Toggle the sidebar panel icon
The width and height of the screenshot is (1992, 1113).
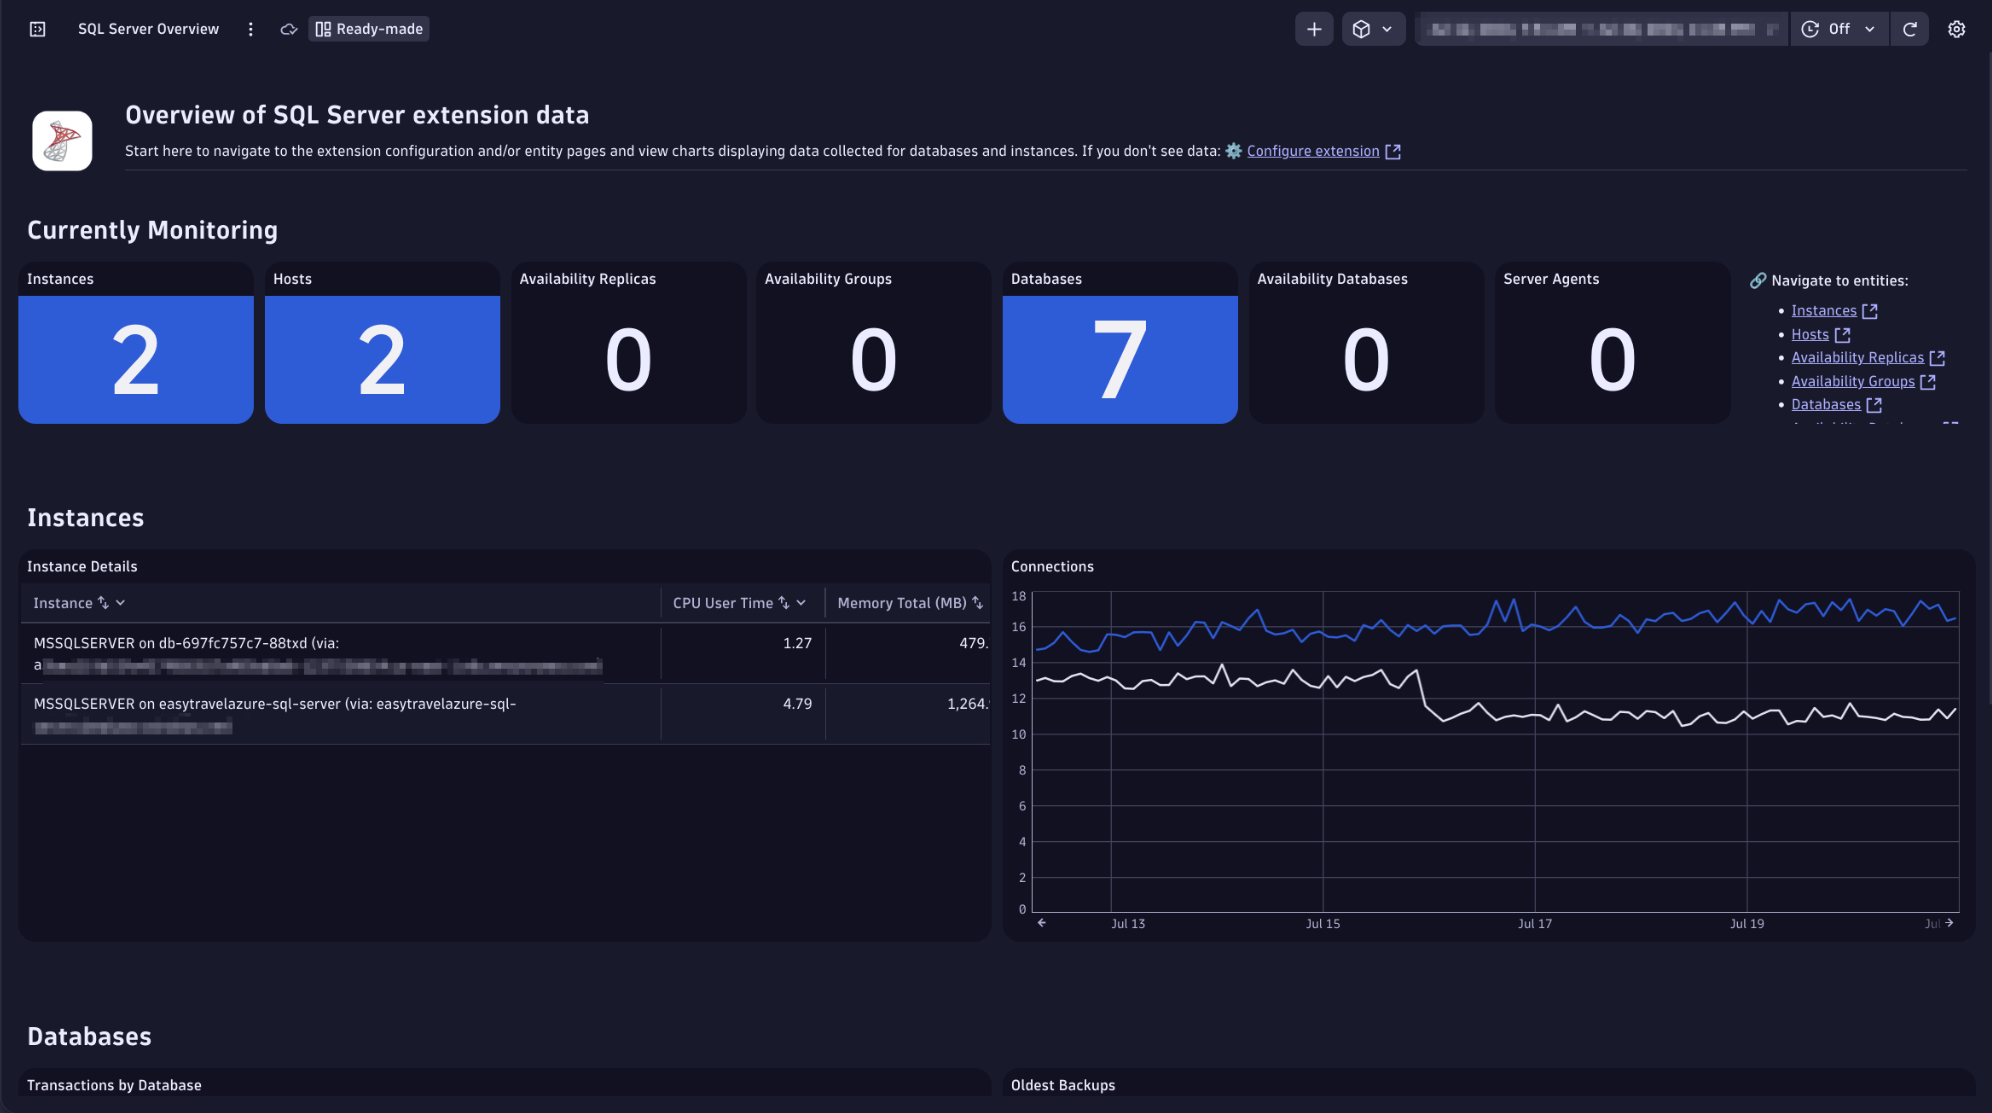[37, 29]
